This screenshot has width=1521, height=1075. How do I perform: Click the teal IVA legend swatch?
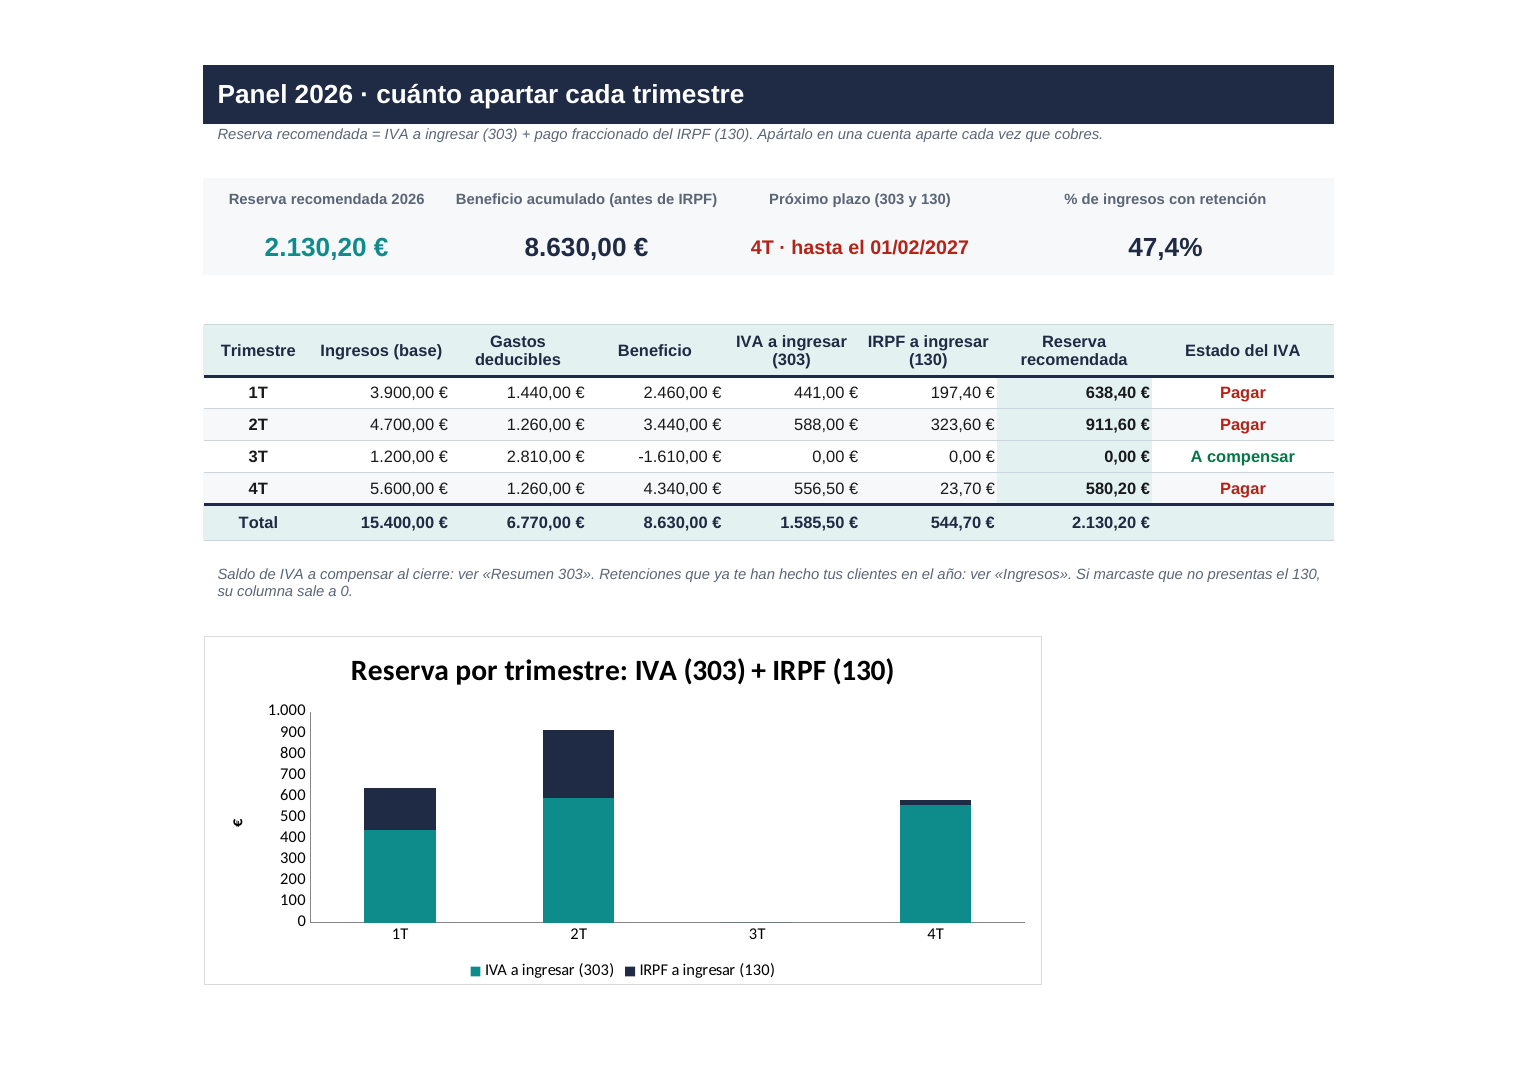[x=476, y=971]
